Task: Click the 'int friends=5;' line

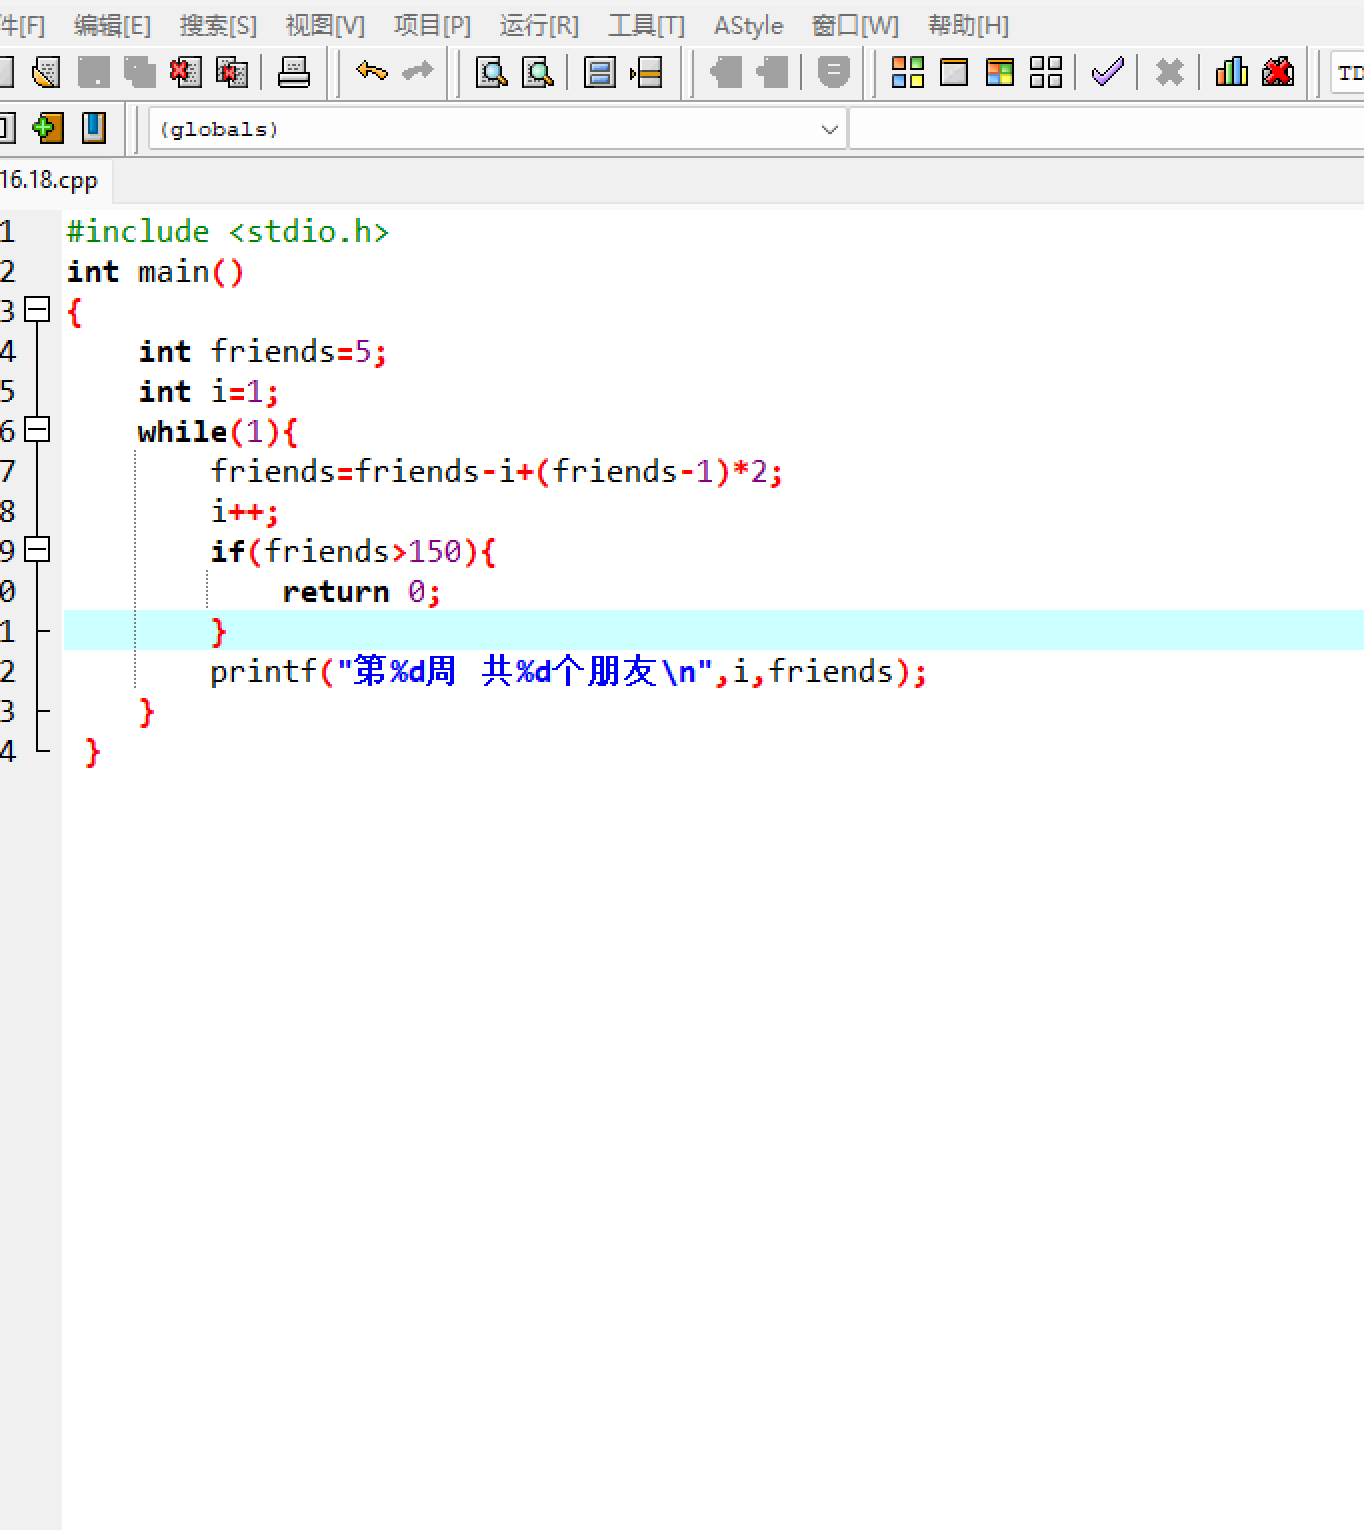Action: pos(263,351)
